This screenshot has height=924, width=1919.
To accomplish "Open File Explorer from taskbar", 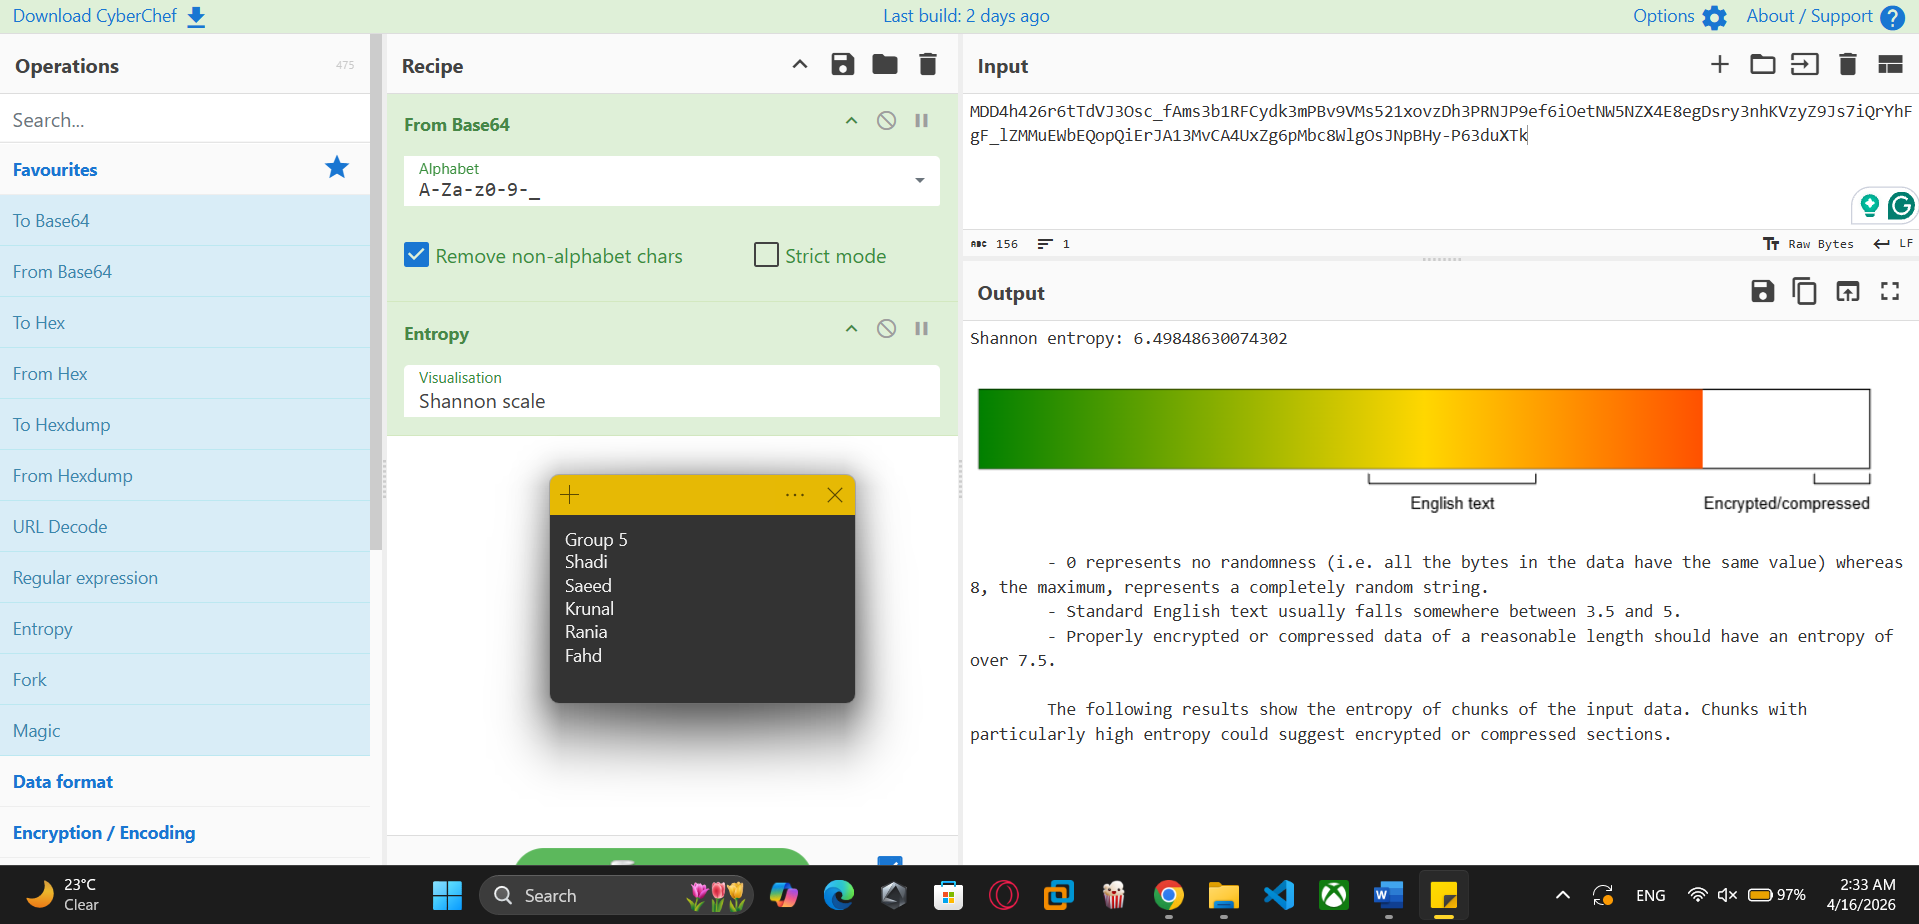I will coord(1223,895).
